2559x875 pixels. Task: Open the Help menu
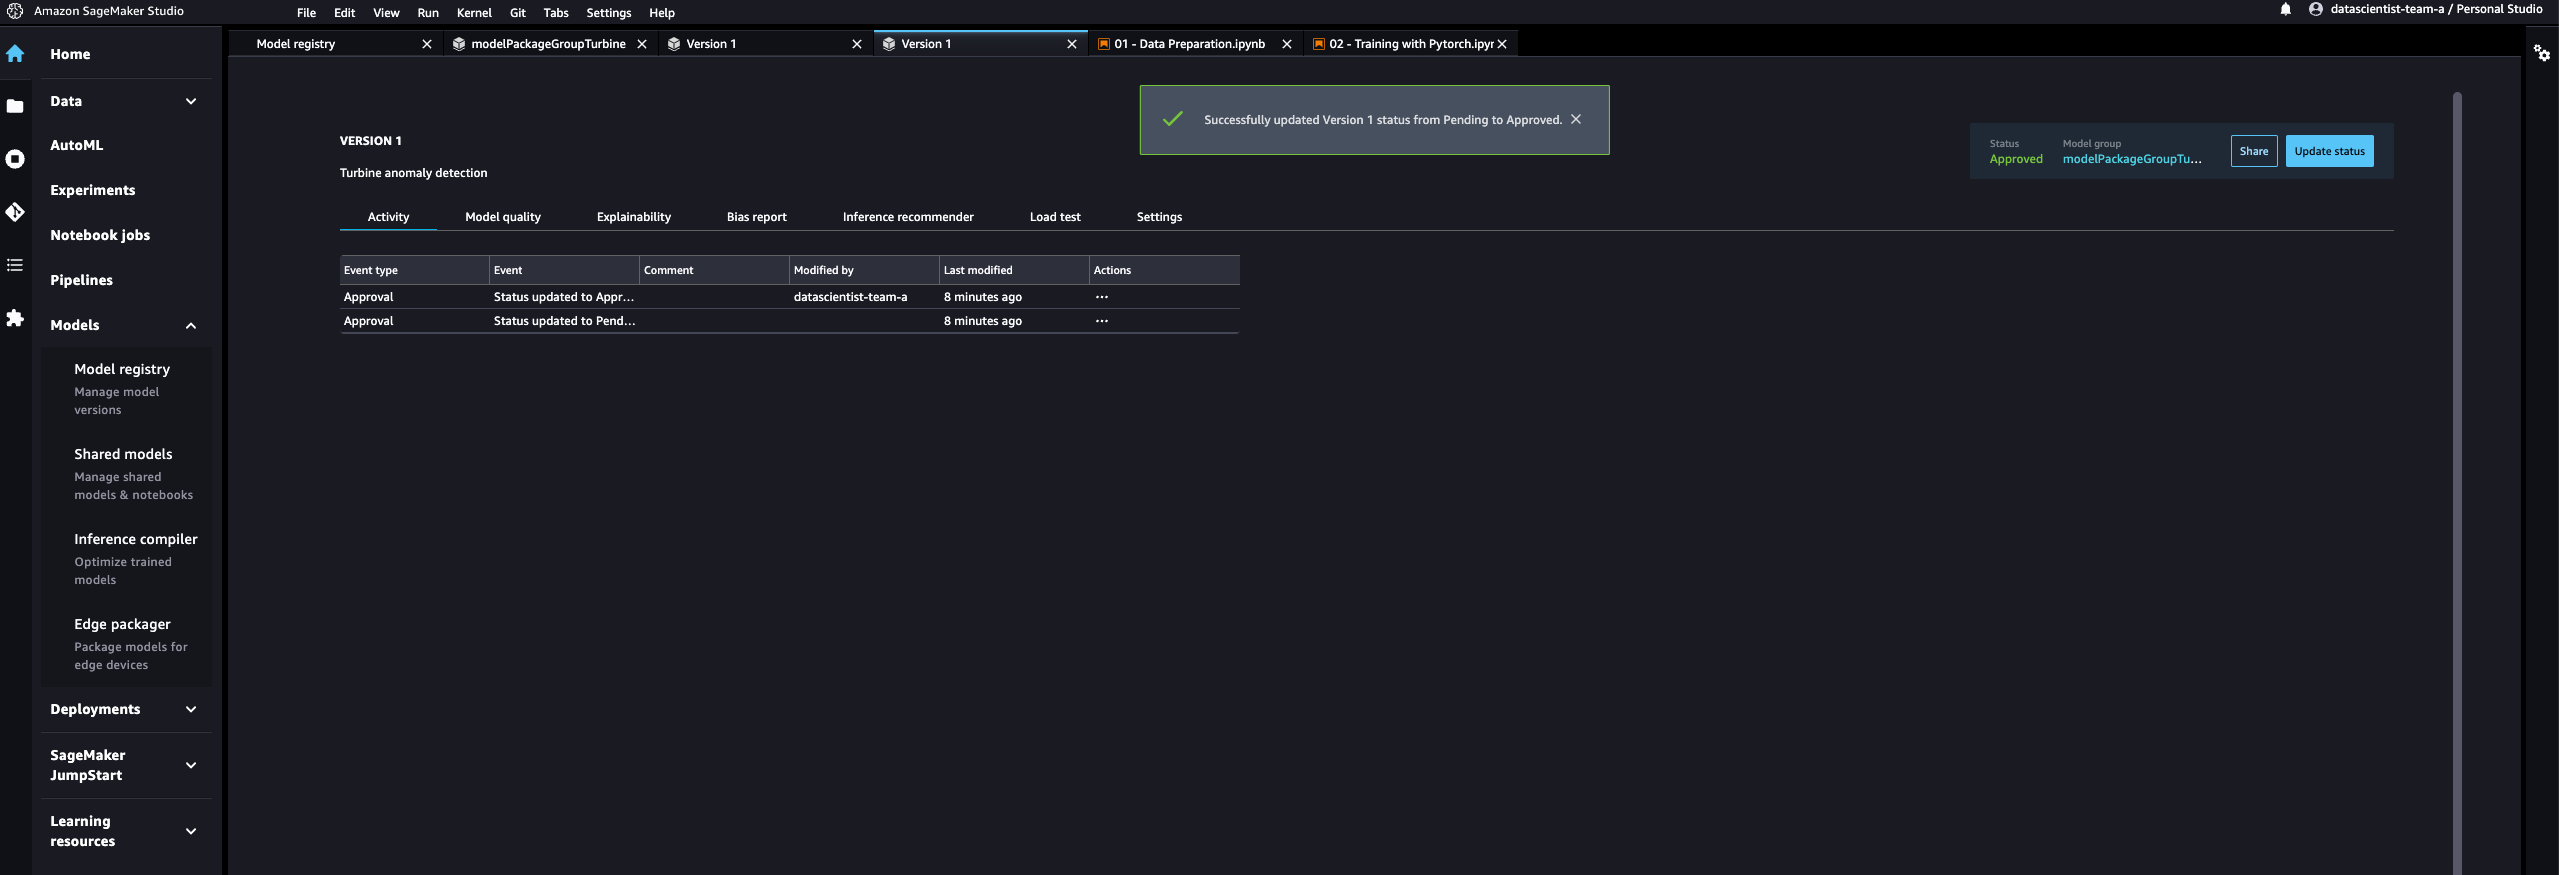pos(662,13)
